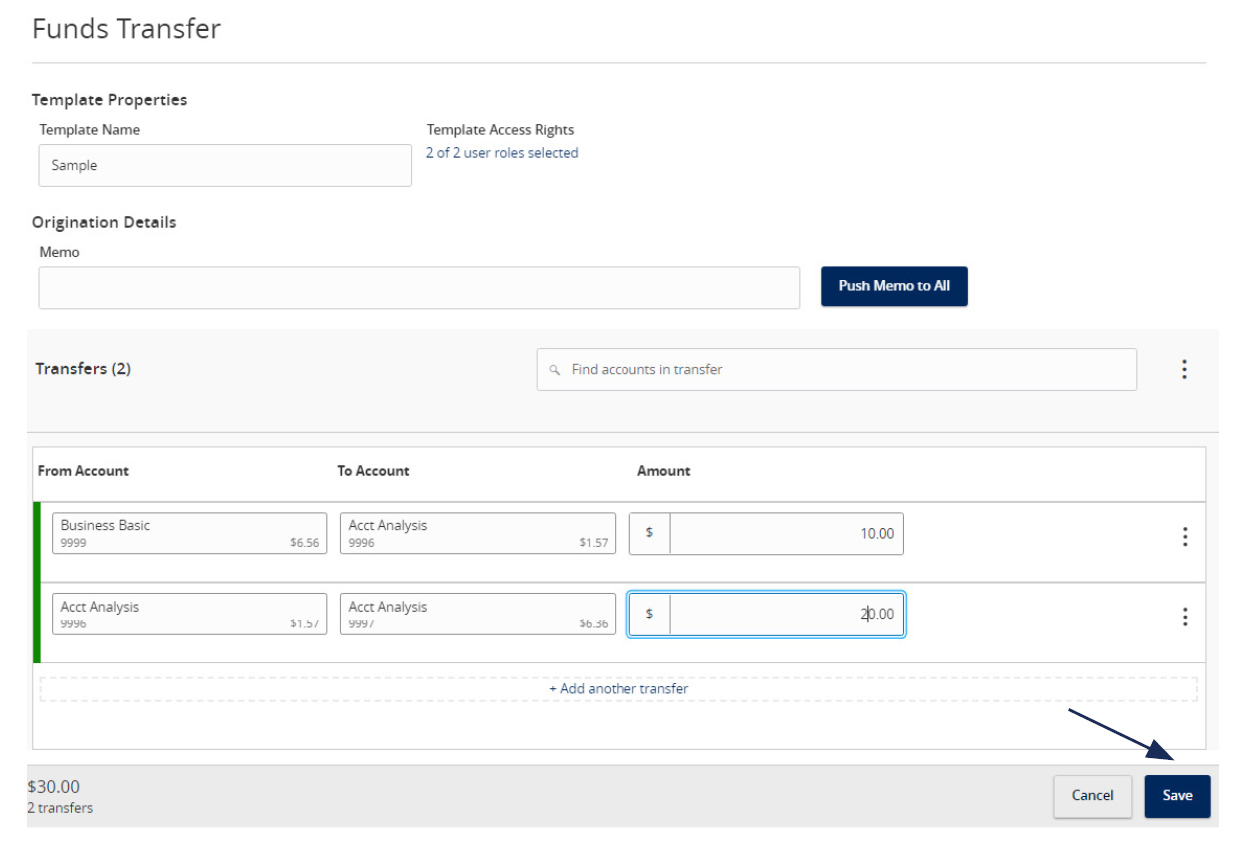Screen dimensions: 1245x846
Task: Select the 10.00 amount field
Action: (x=786, y=533)
